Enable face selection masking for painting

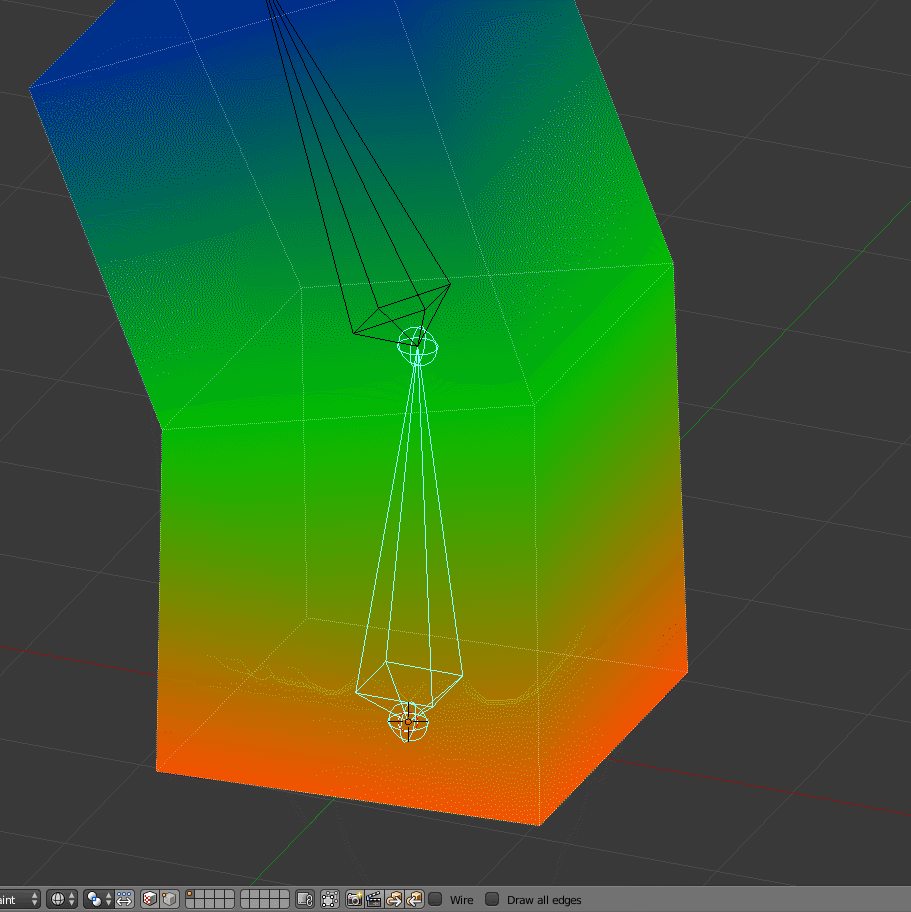[150, 899]
